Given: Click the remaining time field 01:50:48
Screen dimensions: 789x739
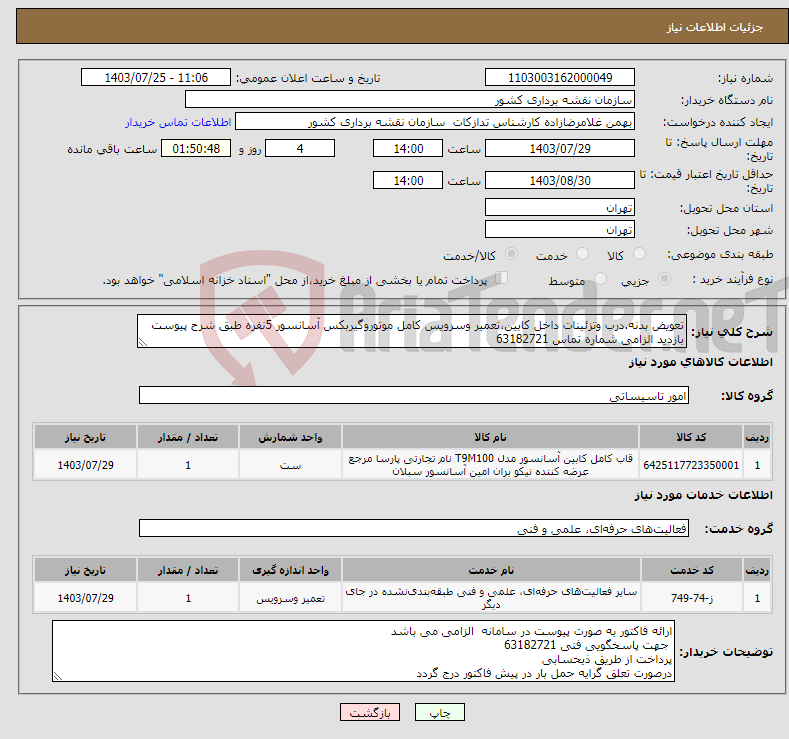Looking at the screenshot, I should click(196, 148).
